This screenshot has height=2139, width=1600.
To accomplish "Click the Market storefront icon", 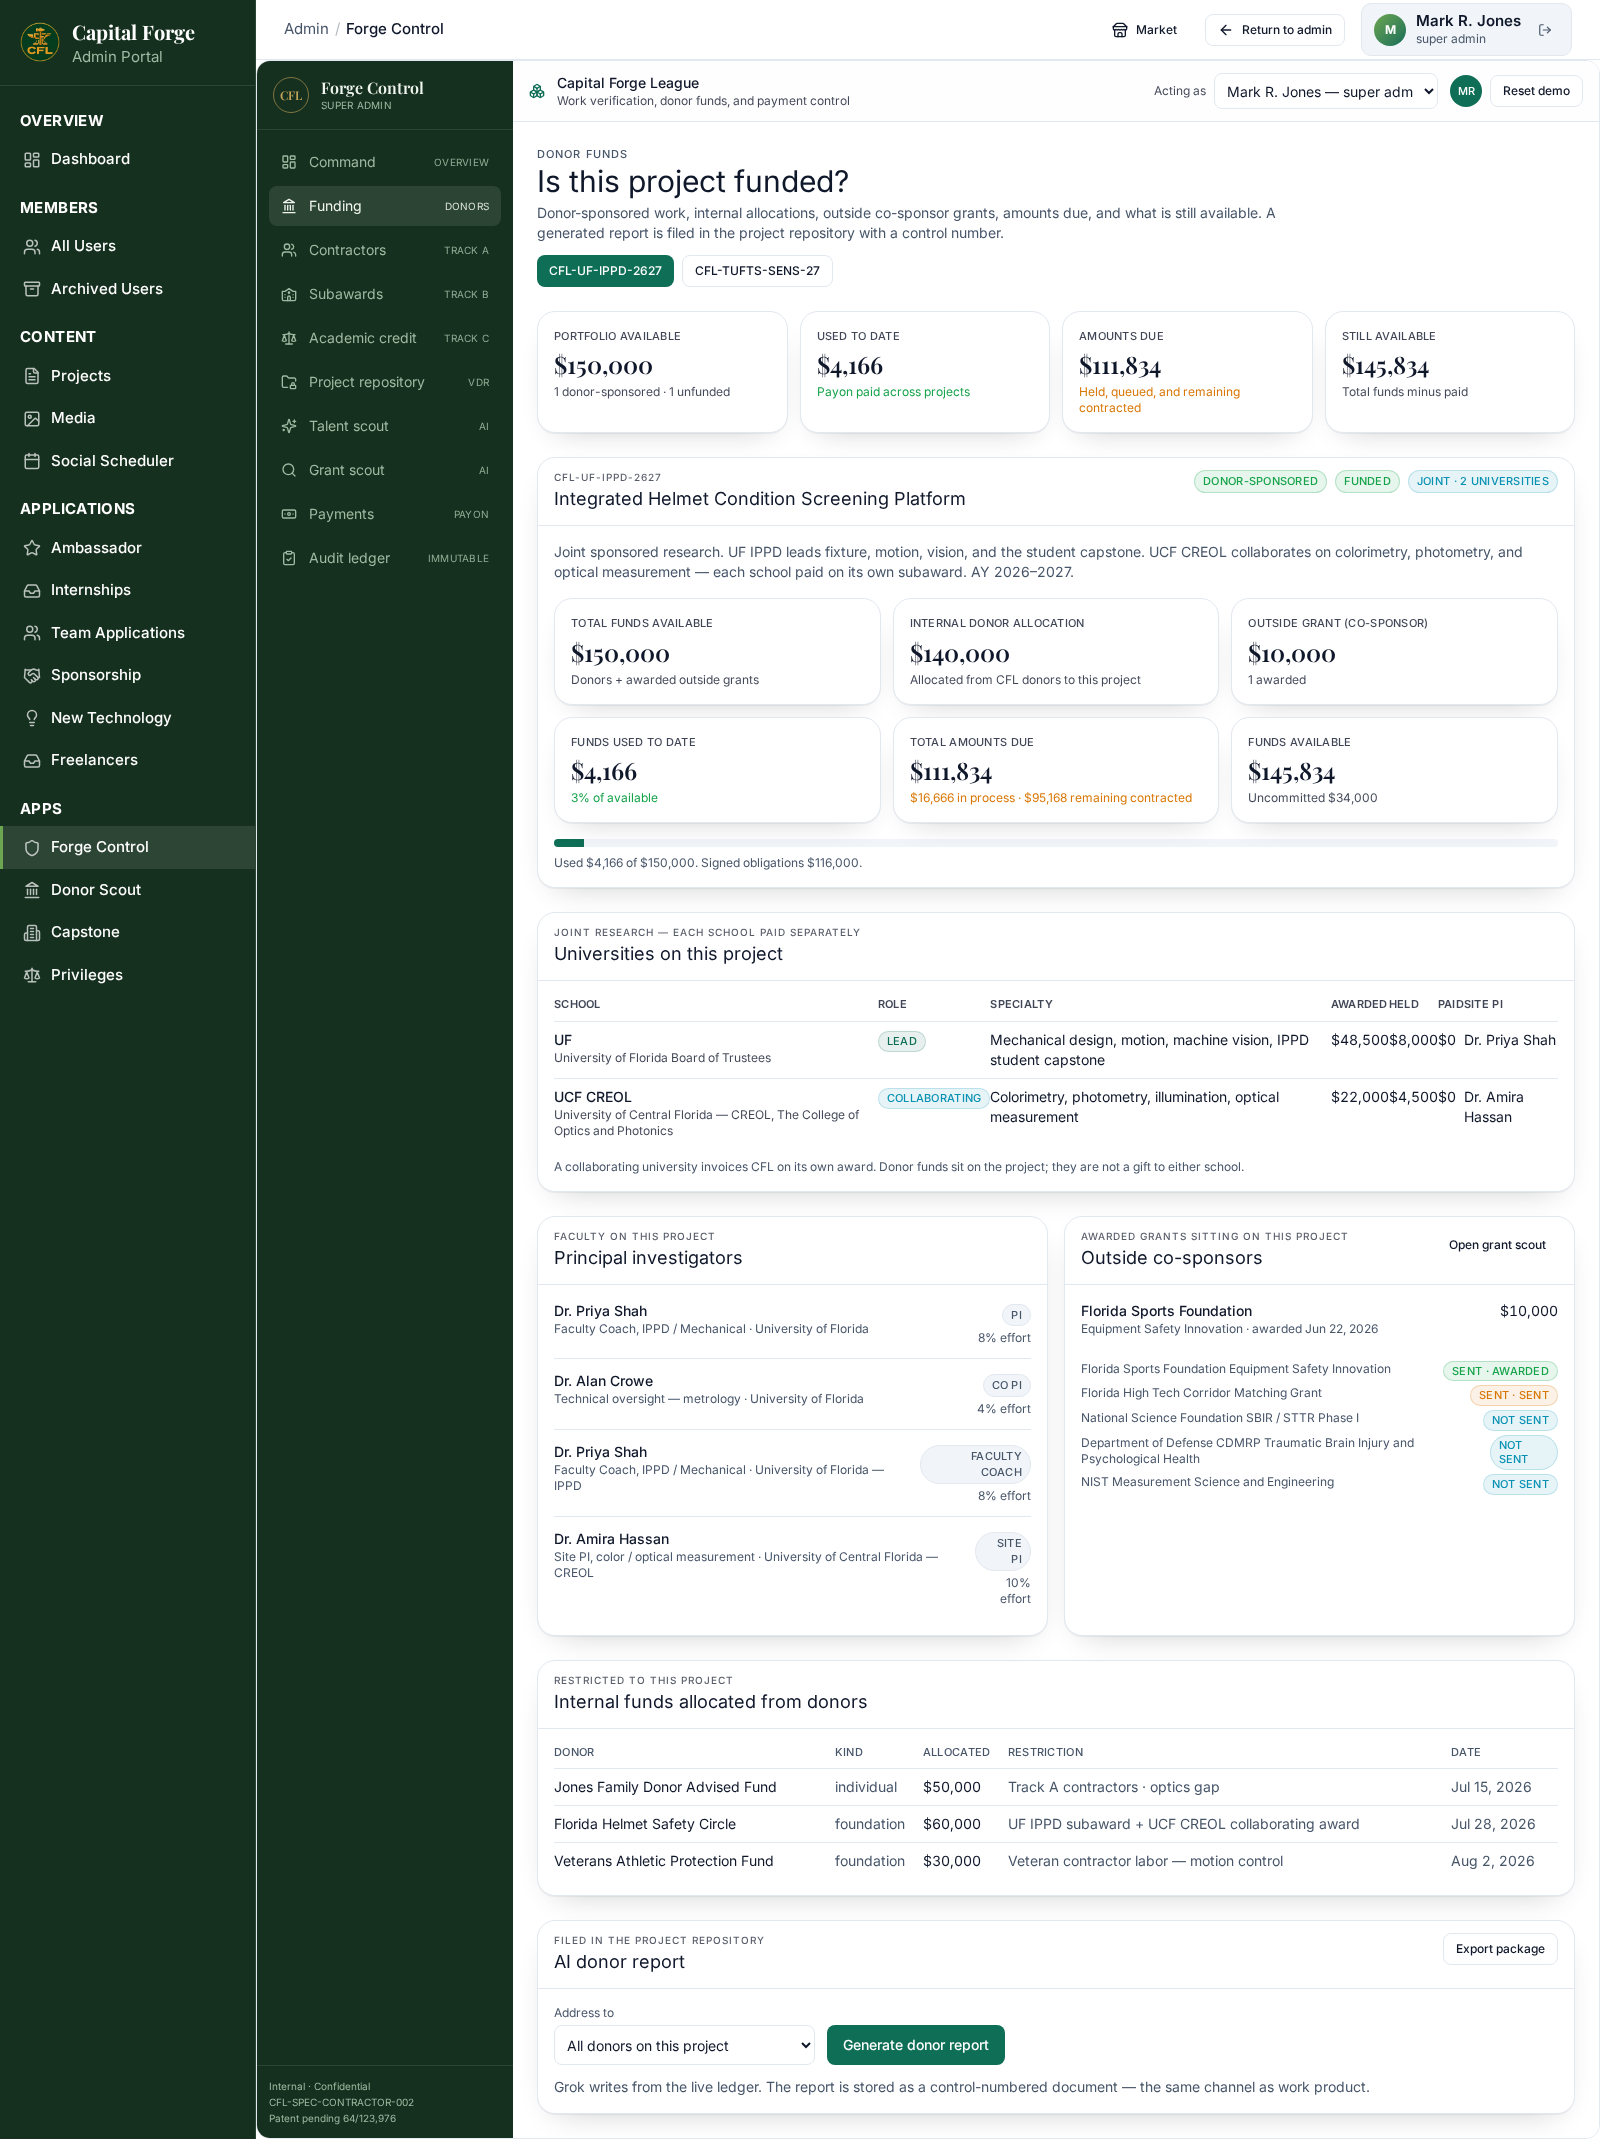I will click(x=1120, y=30).
